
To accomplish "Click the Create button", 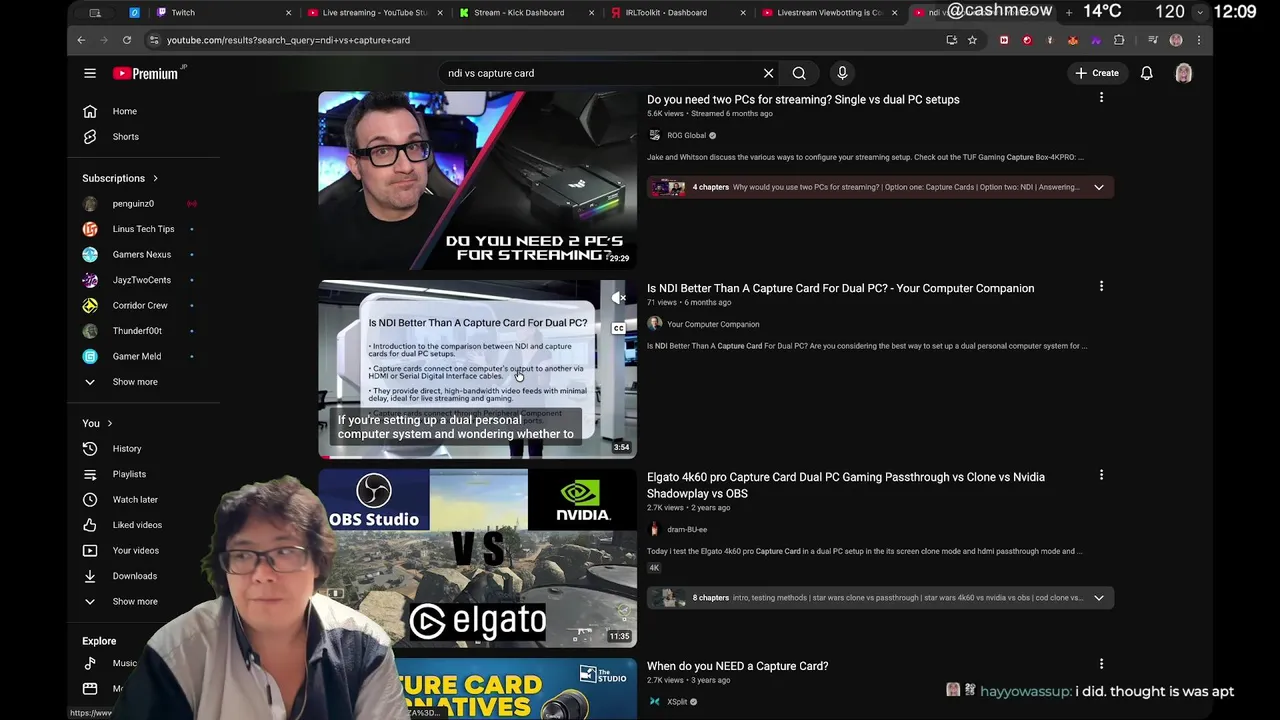I will point(1097,73).
